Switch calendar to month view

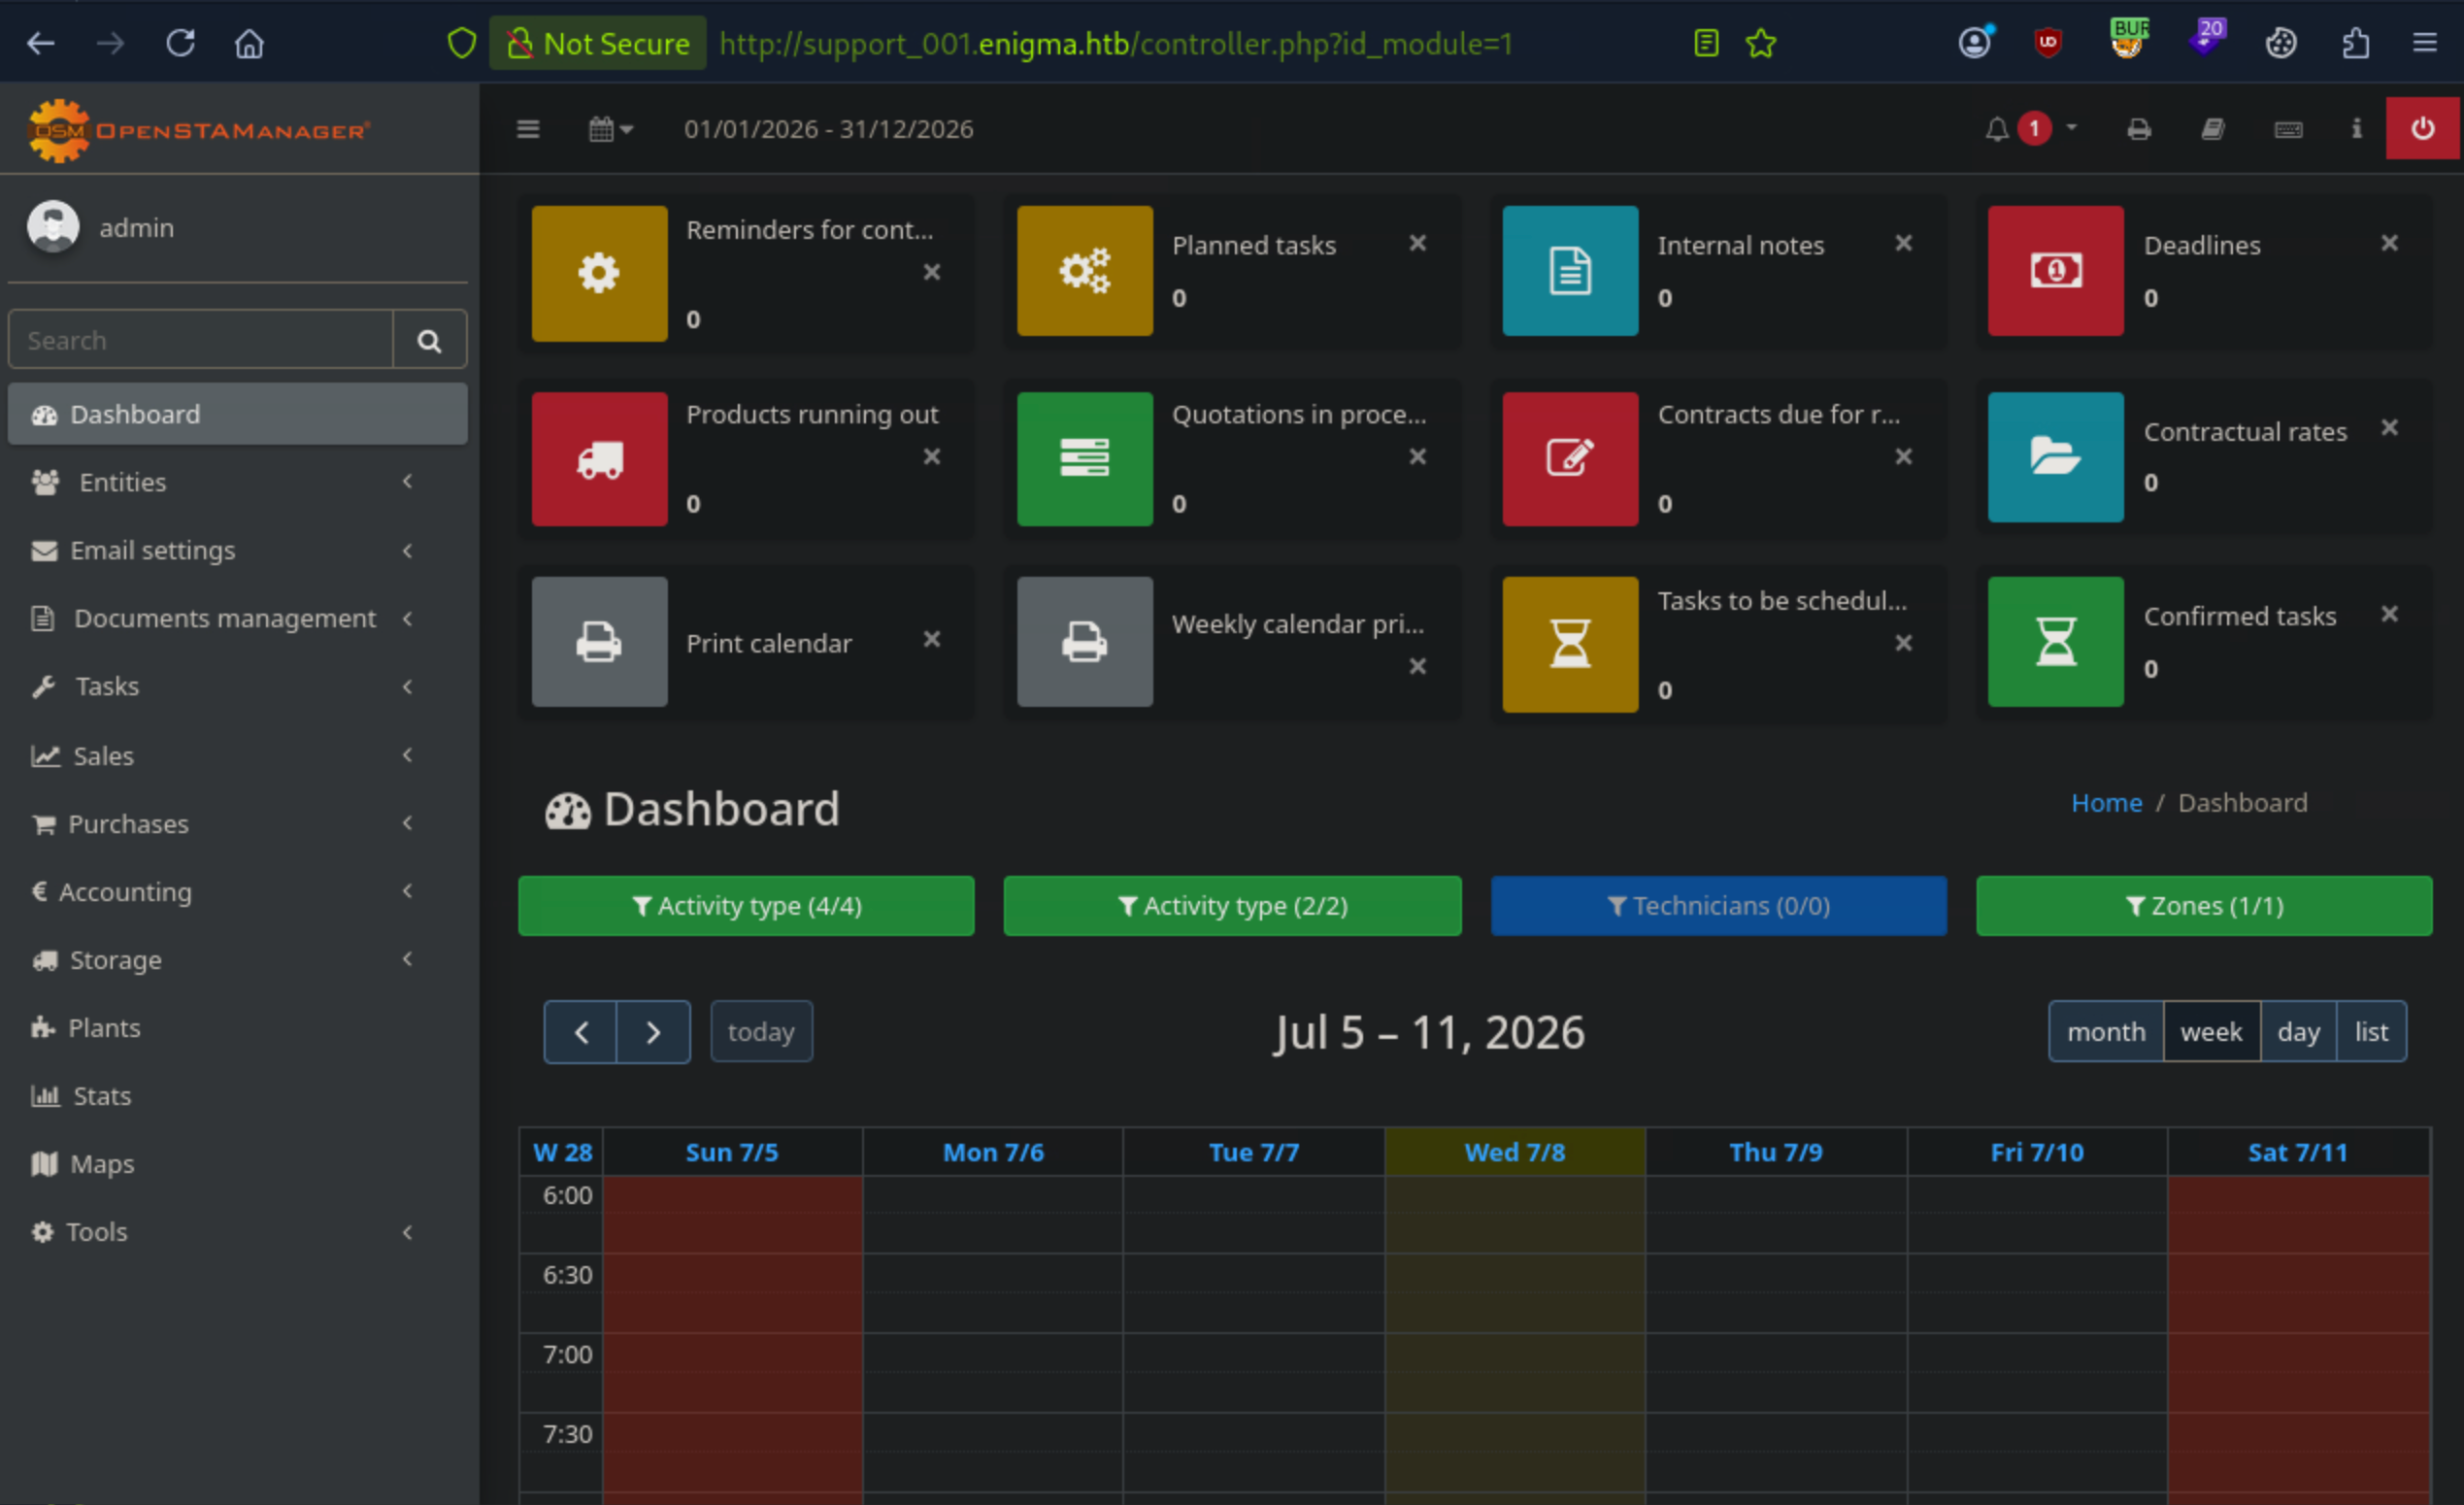point(2105,1031)
